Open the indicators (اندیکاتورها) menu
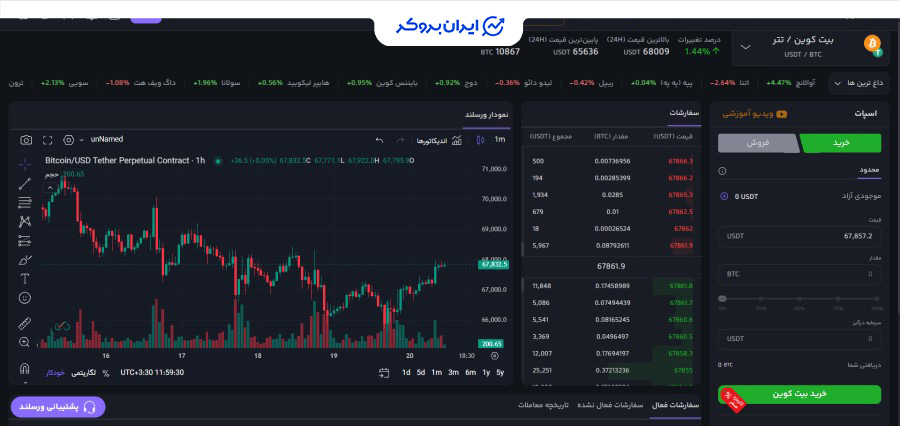Viewport: 900px width, 426px height. click(x=439, y=140)
